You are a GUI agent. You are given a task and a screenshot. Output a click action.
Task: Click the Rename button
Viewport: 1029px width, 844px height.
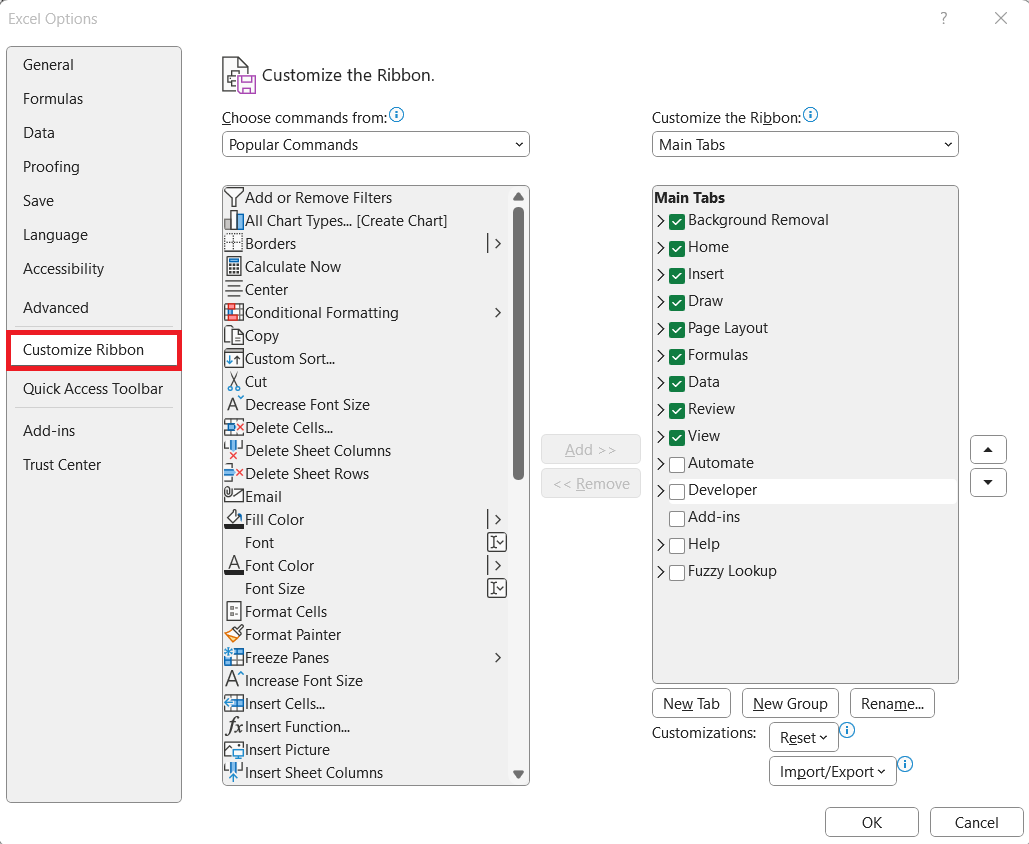[892, 704]
